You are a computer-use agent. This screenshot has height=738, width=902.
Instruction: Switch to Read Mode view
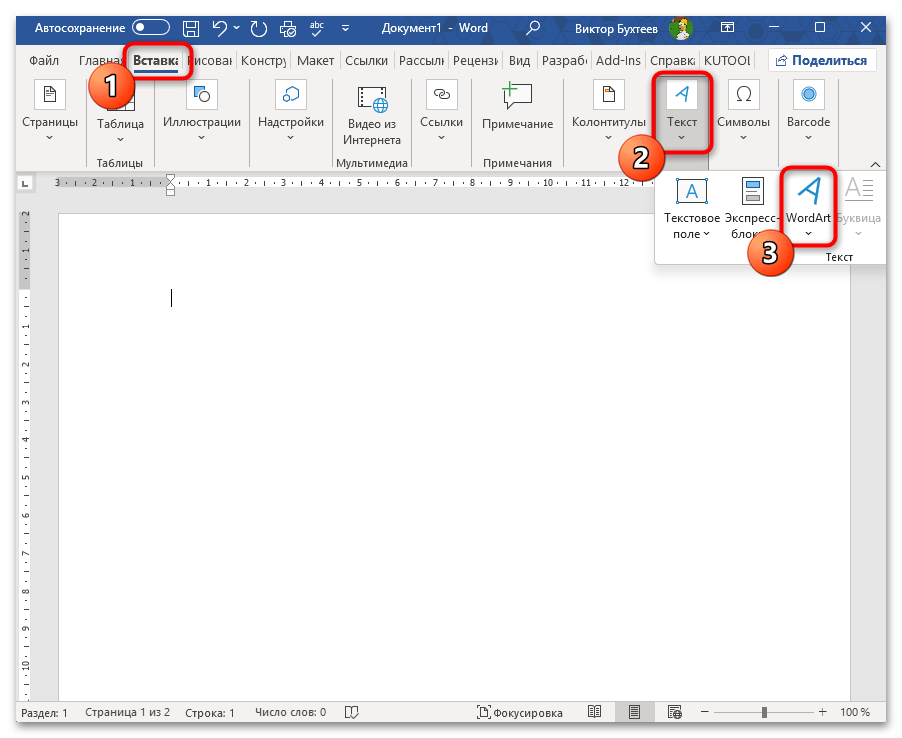594,712
